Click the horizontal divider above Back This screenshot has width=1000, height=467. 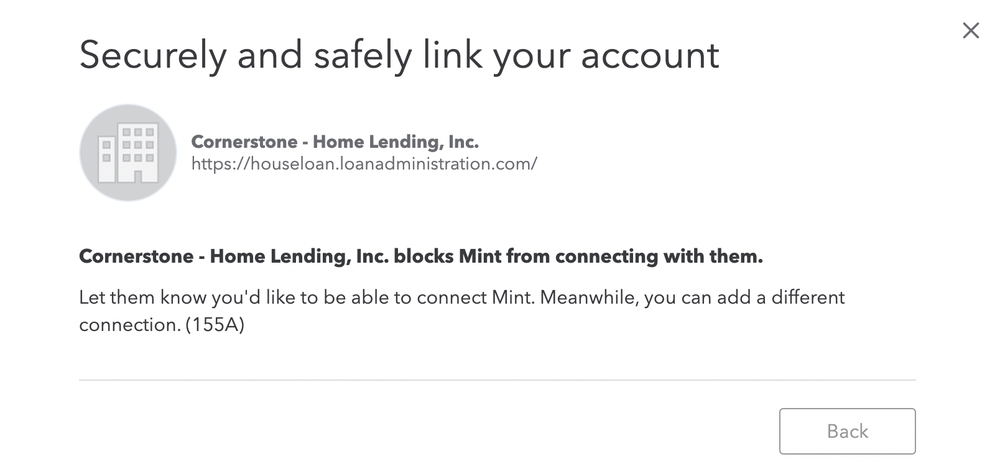(497, 380)
